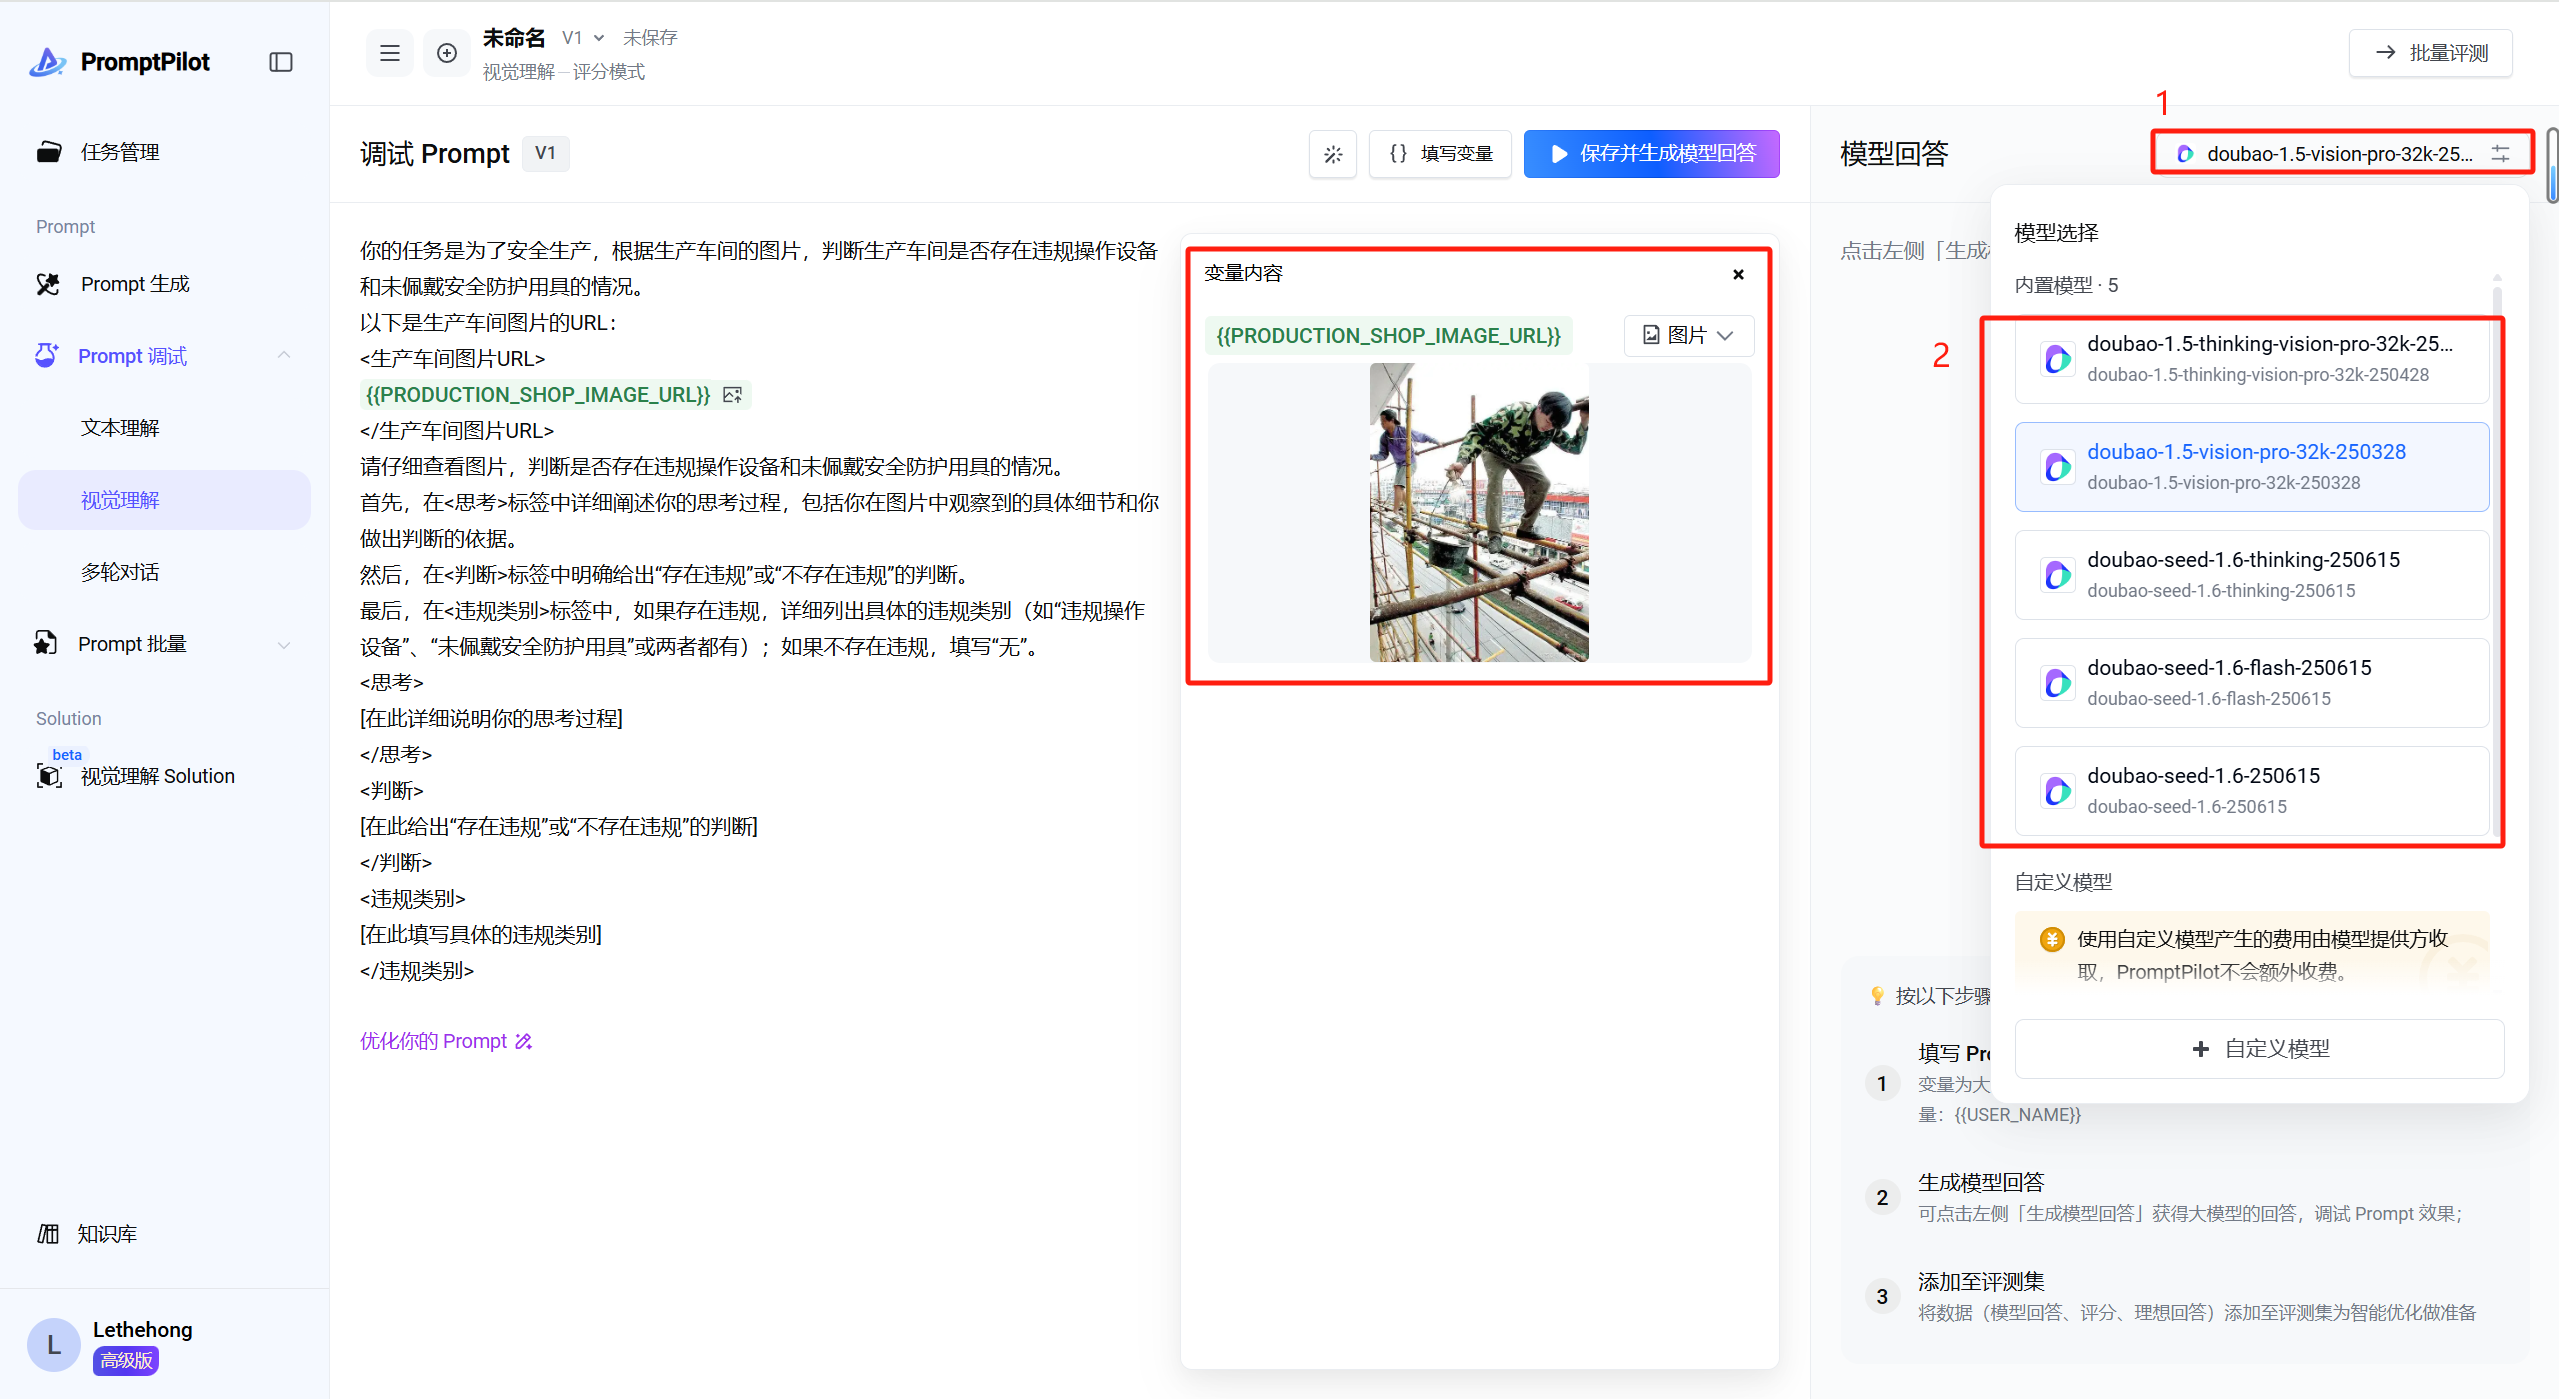Switch to 多轮对话 sidebar item
The image size is (2559, 1399).
120,572
